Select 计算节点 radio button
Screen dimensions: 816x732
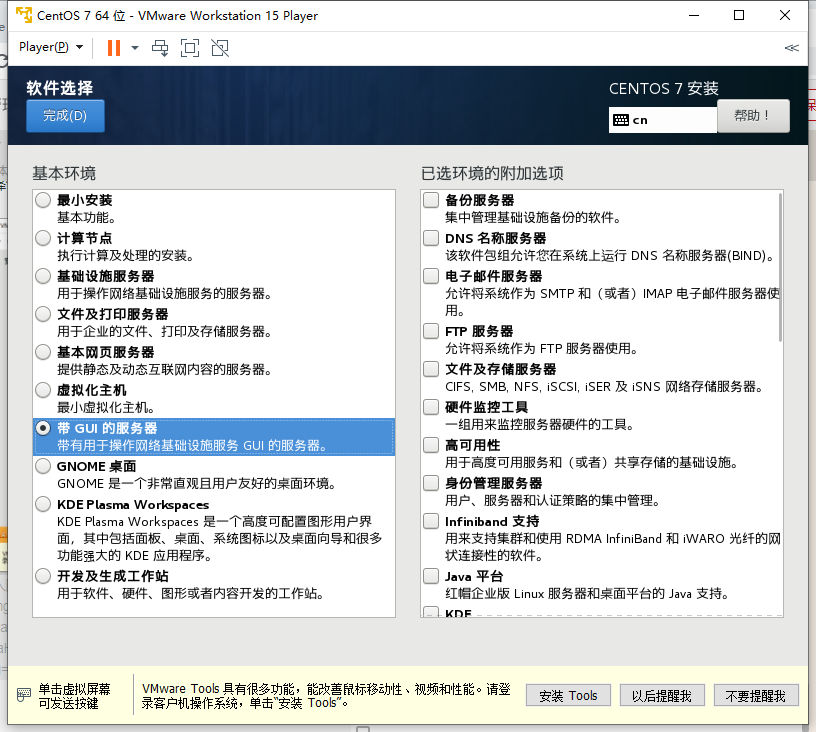(x=43, y=238)
